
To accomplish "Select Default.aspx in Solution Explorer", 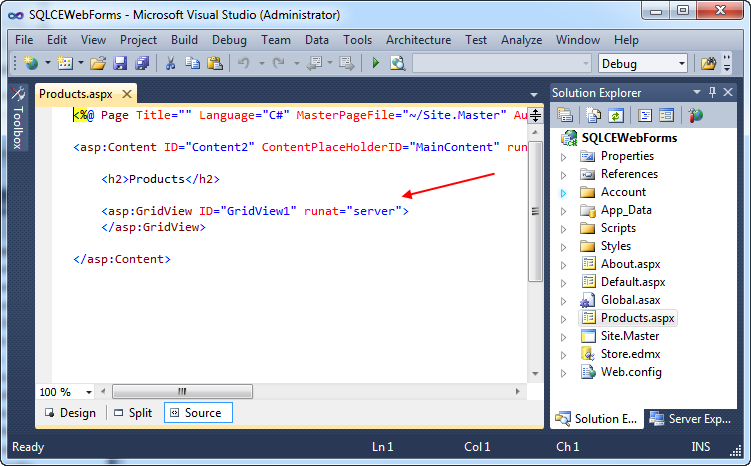I will [633, 282].
